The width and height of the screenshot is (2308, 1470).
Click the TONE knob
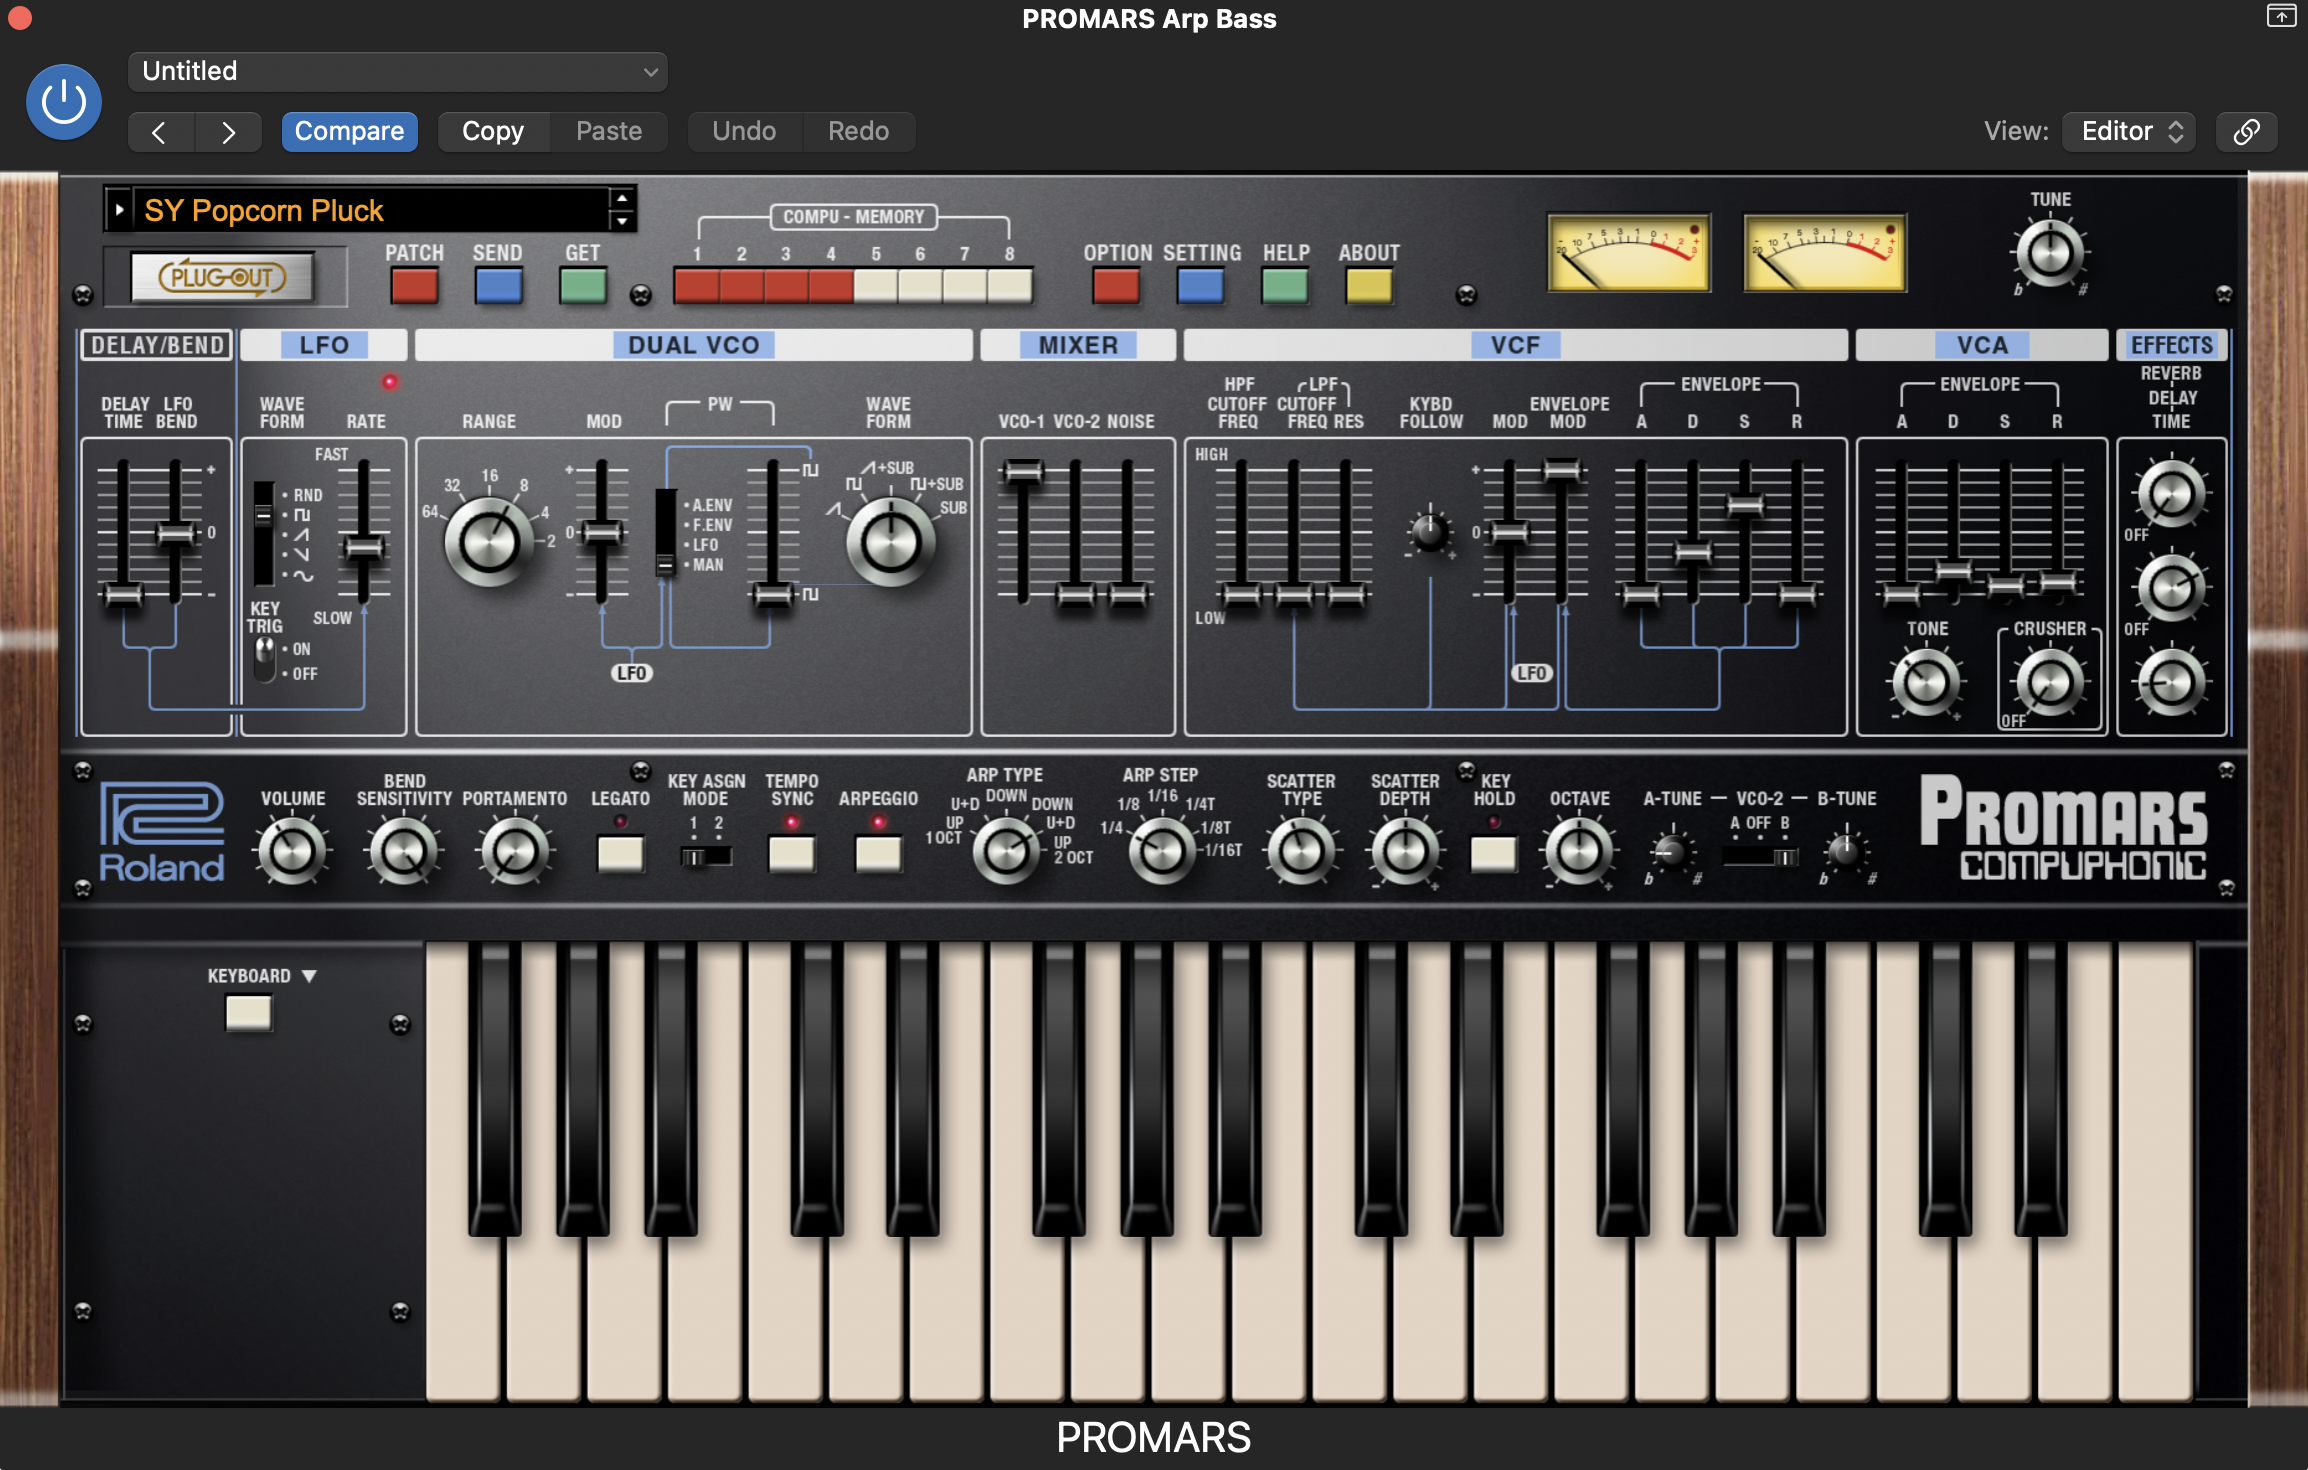coord(1926,683)
